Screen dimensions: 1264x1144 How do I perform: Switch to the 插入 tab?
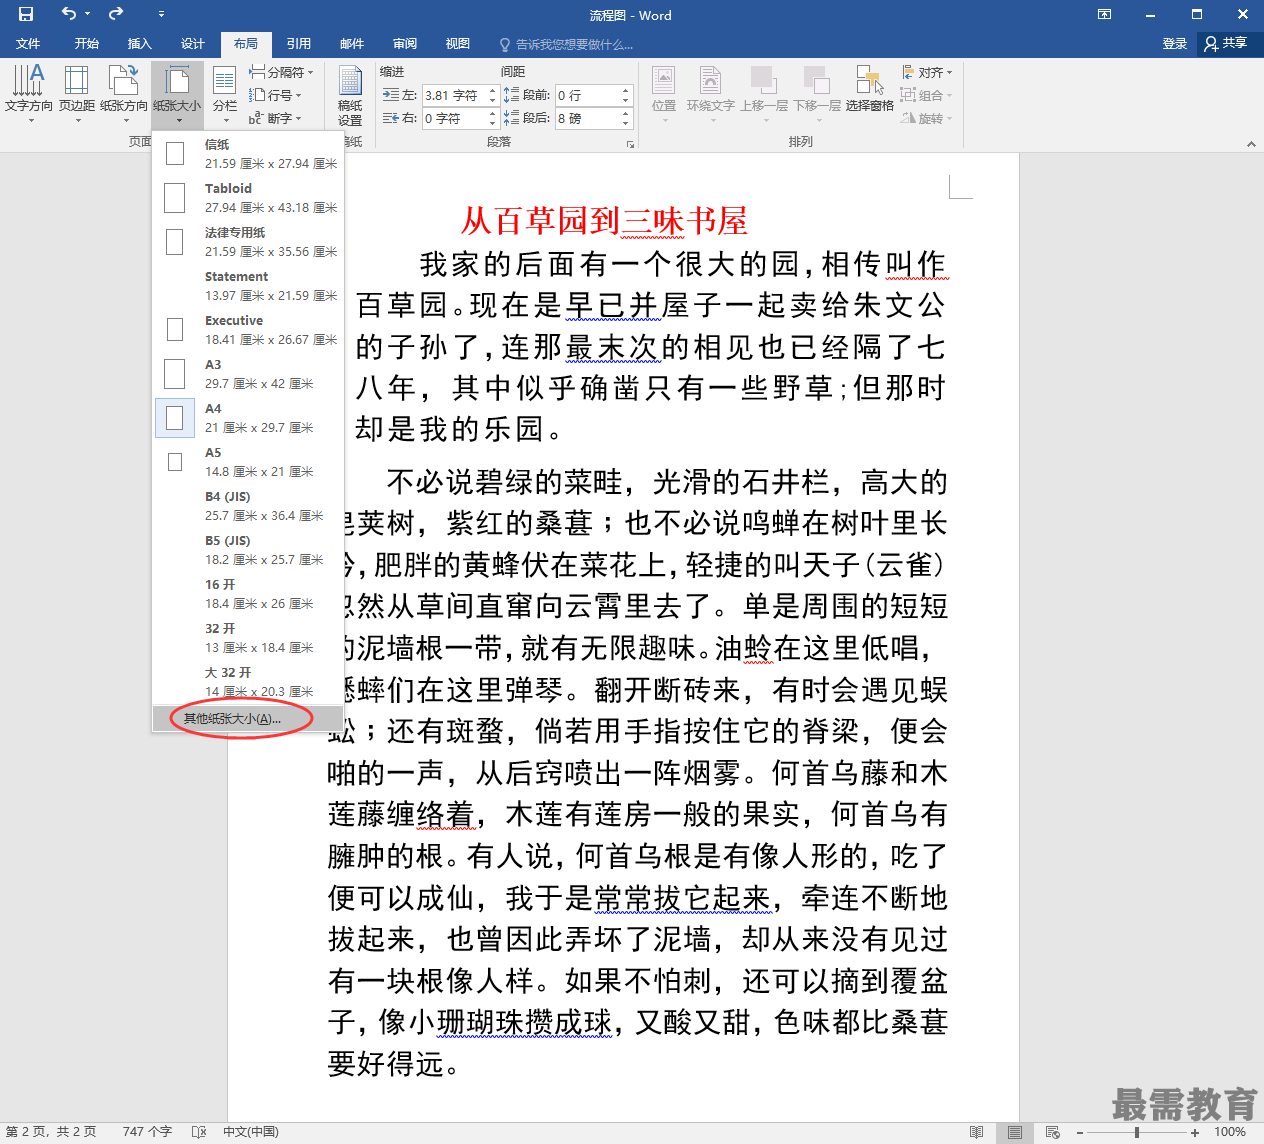click(x=140, y=44)
